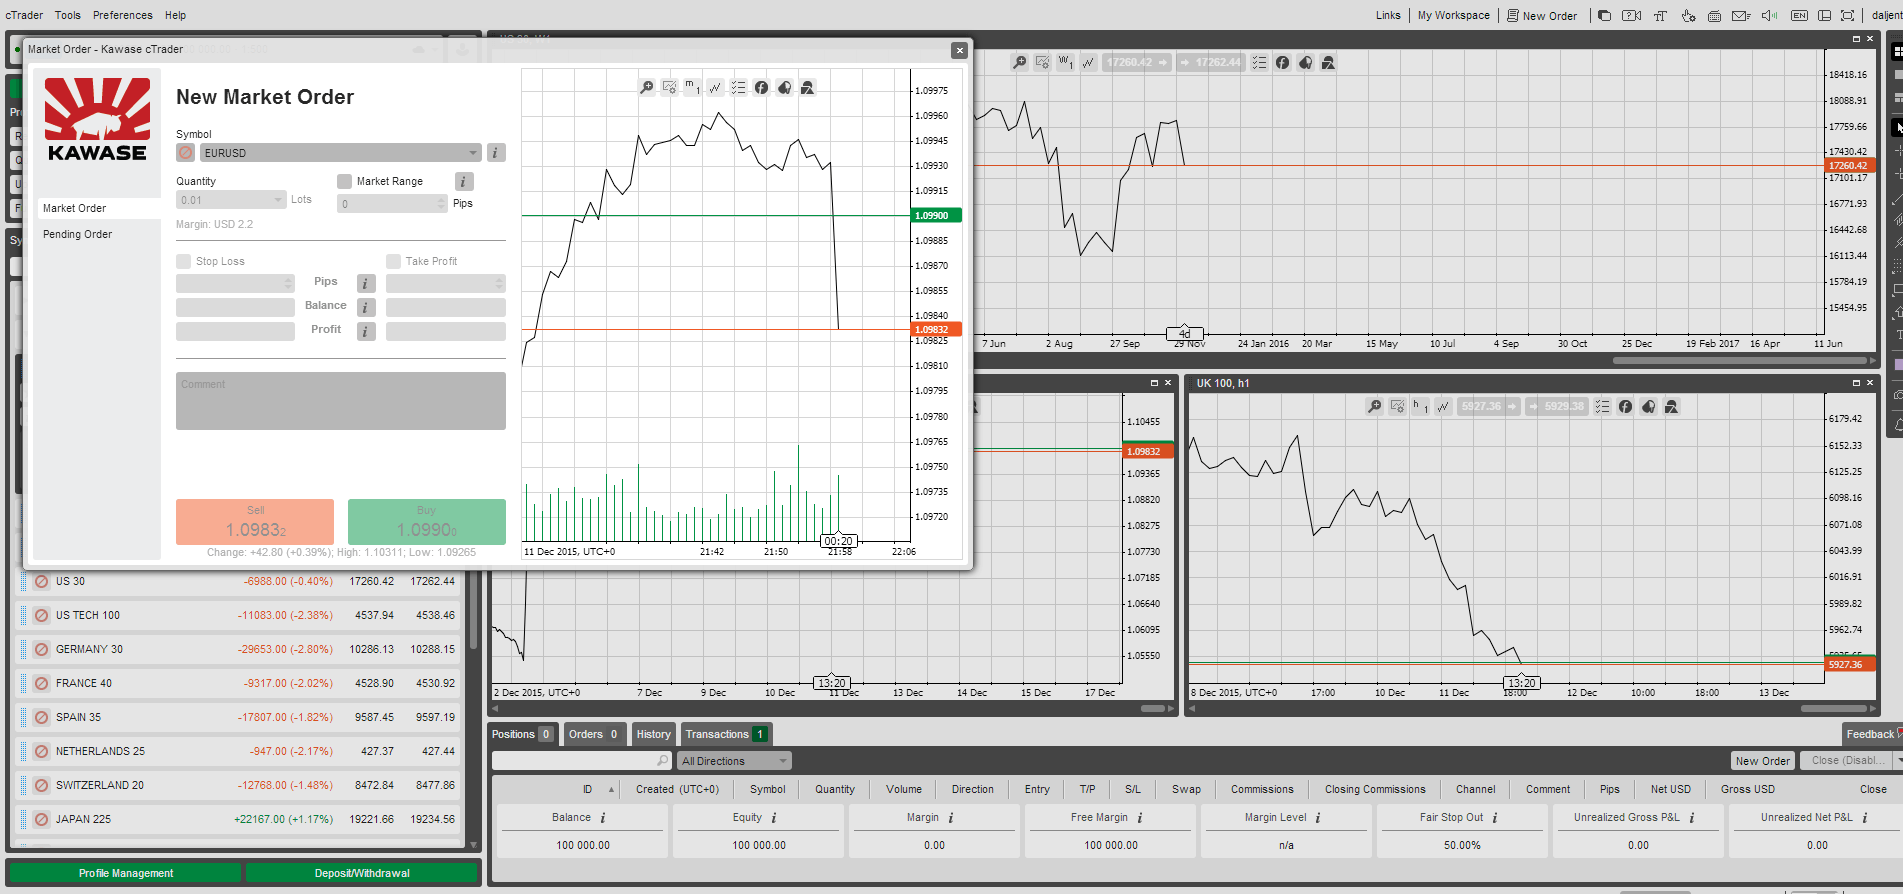1903x894 pixels.
Task: Click the zoom-in magnifier in order dialog chart
Action: coord(647,88)
